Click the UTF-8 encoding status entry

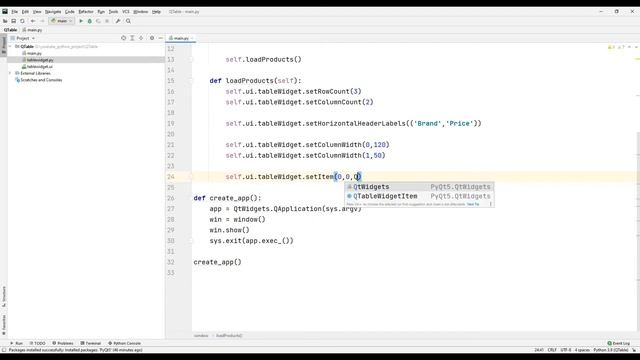566,350
